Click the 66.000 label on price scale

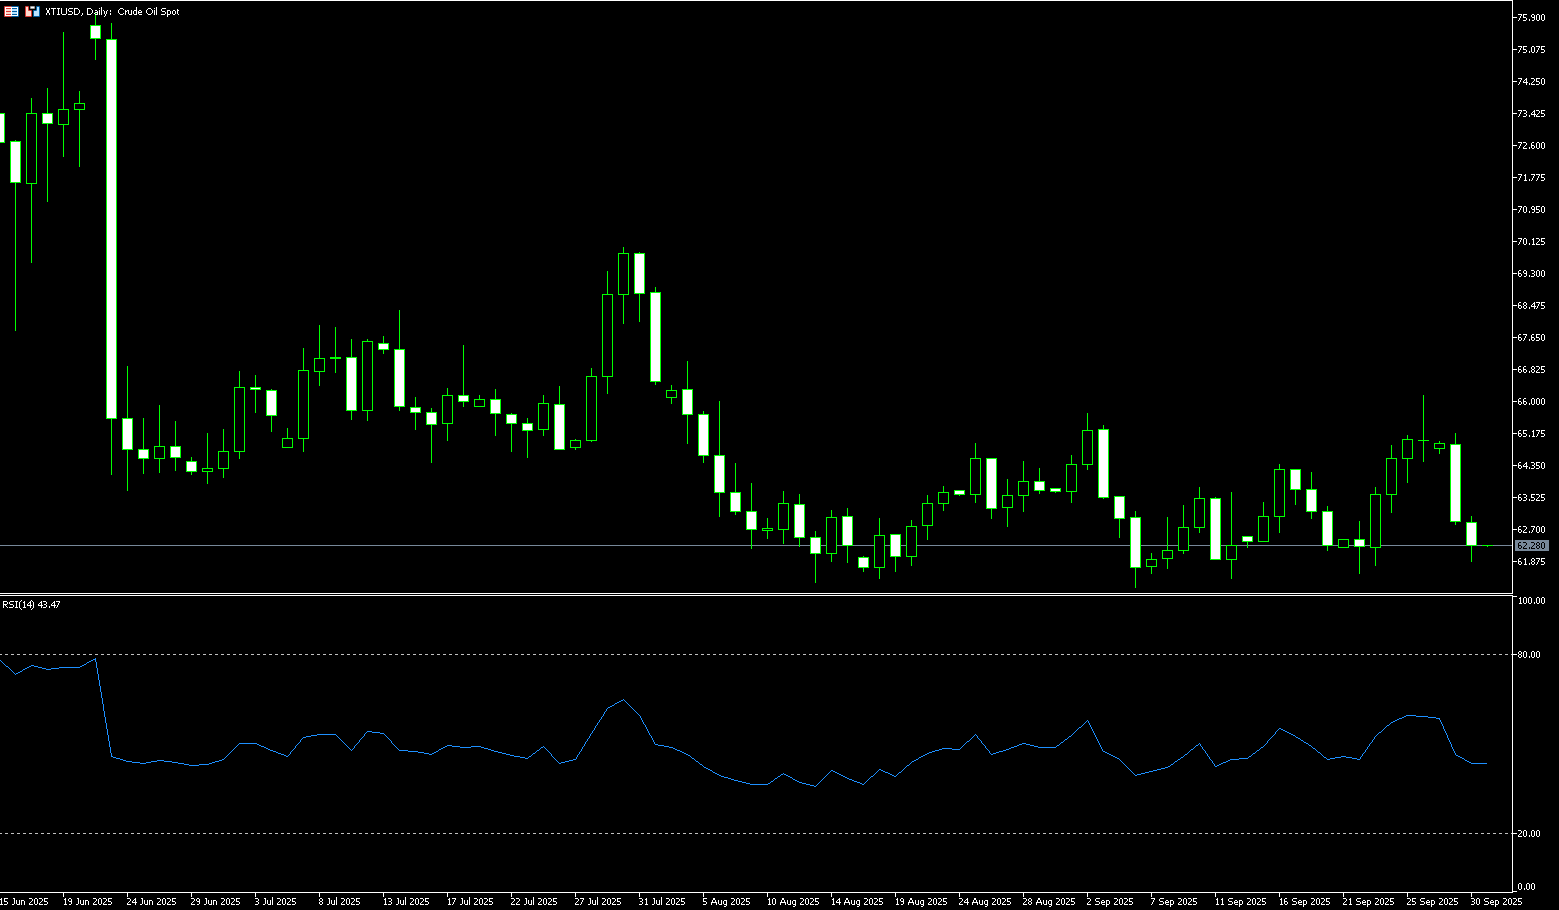tap(1531, 402)
